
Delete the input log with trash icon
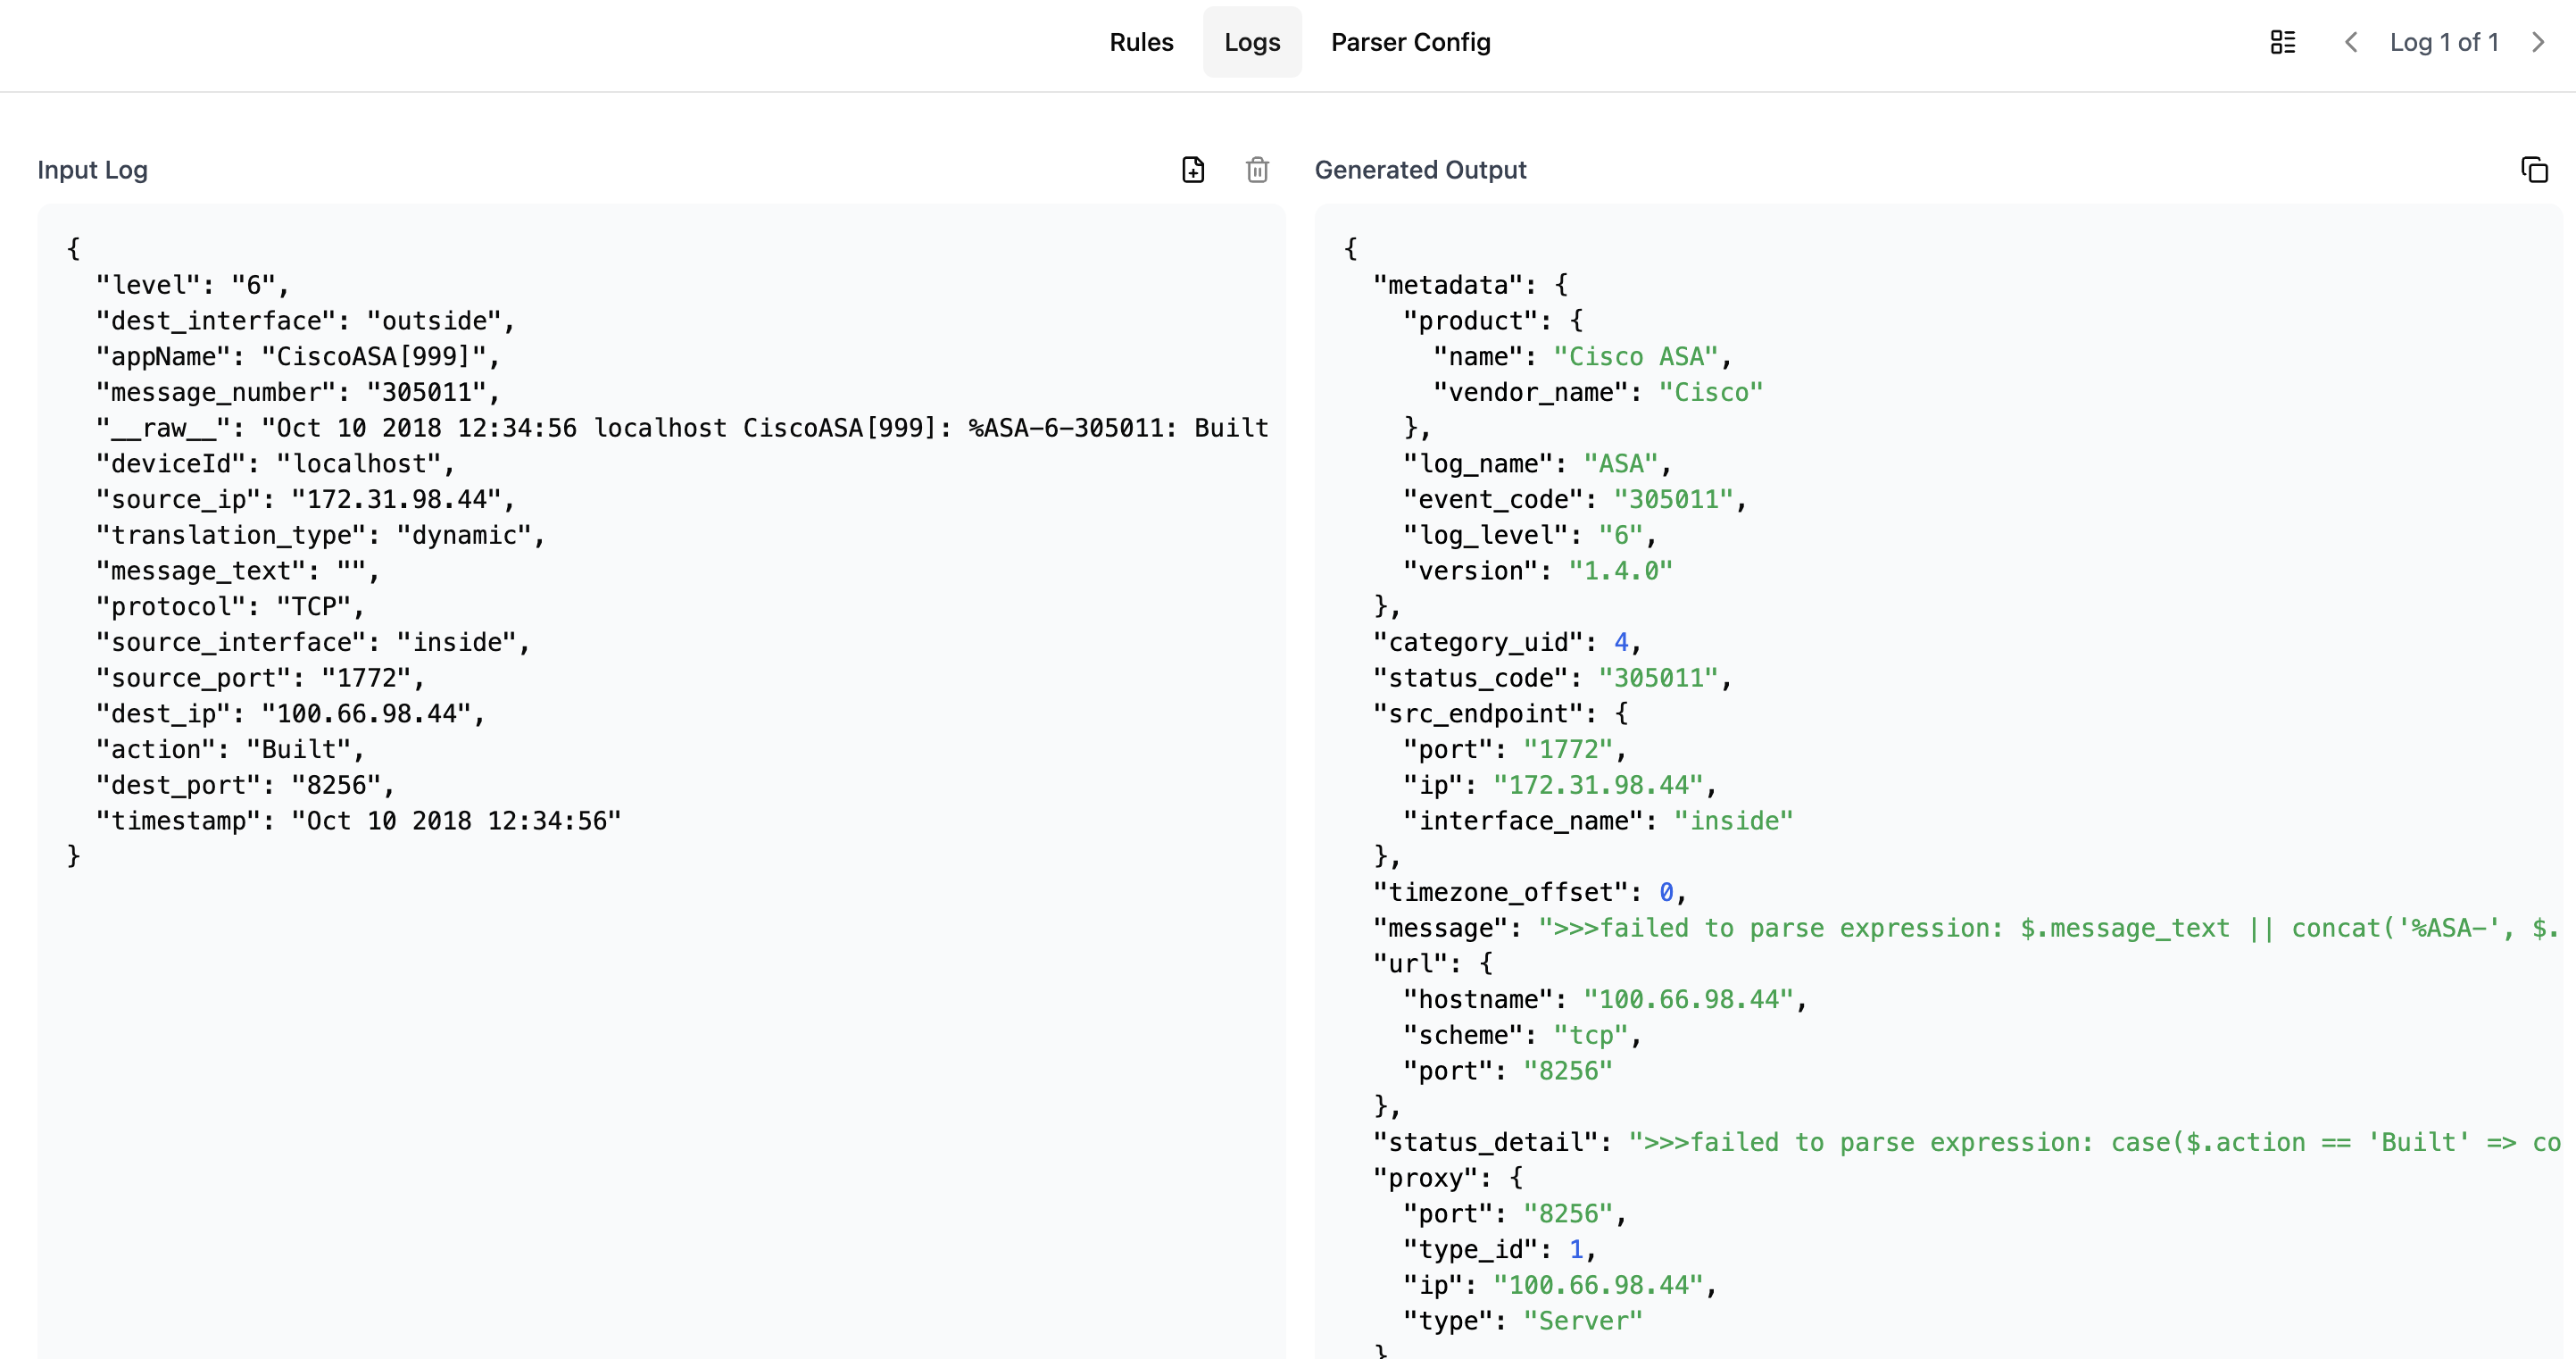pyautogui.click(x=1257, y=170)
